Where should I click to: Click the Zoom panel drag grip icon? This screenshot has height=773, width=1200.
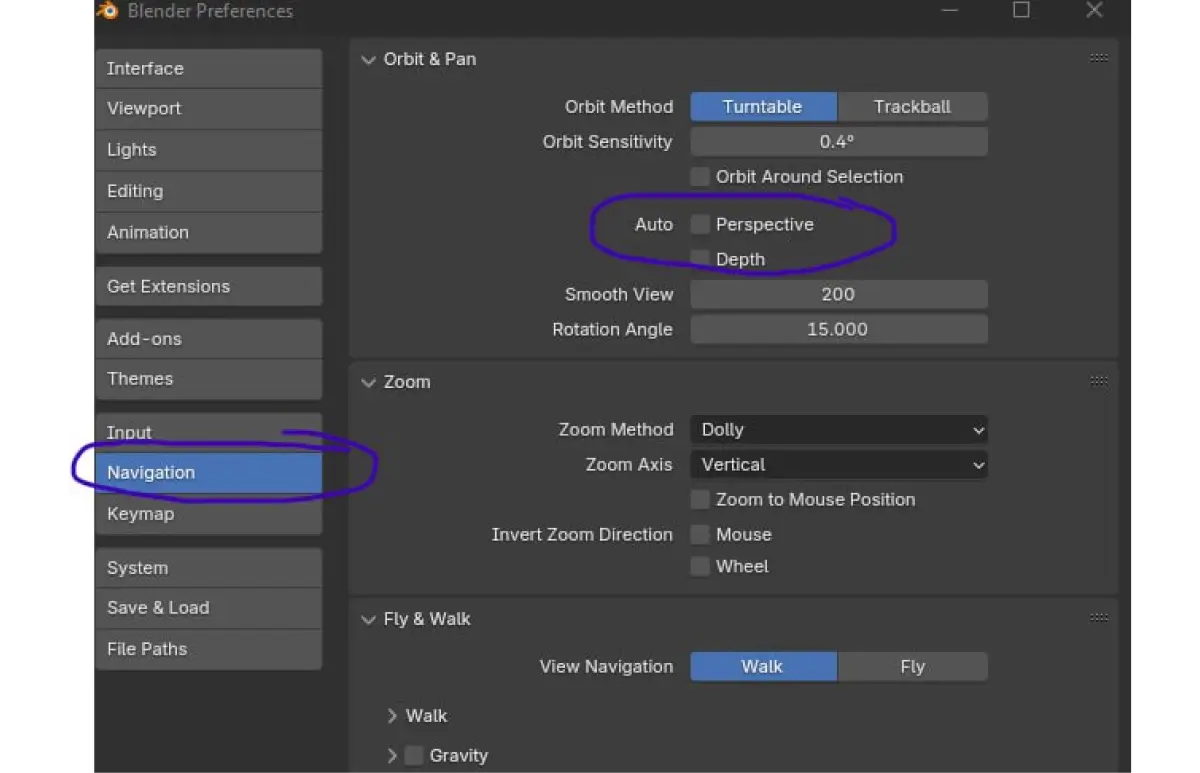1099,381
